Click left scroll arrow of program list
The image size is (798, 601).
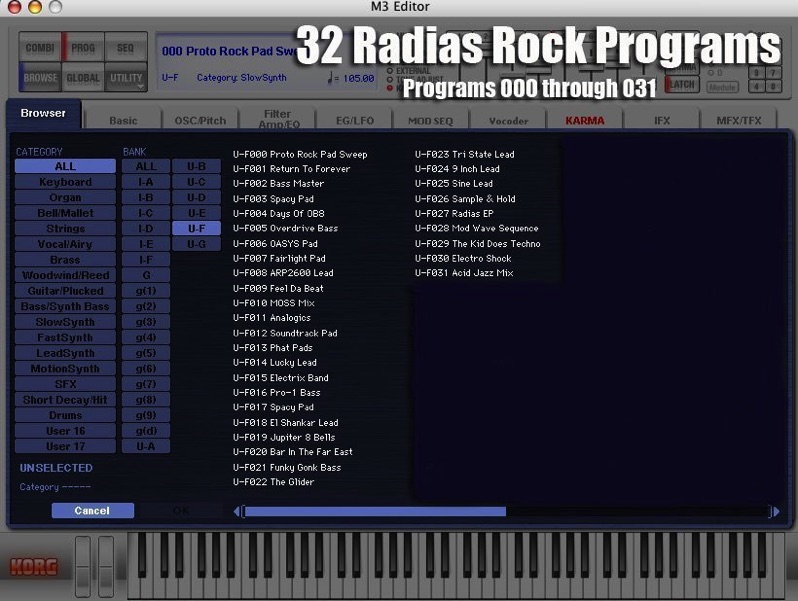coord(237,511)
